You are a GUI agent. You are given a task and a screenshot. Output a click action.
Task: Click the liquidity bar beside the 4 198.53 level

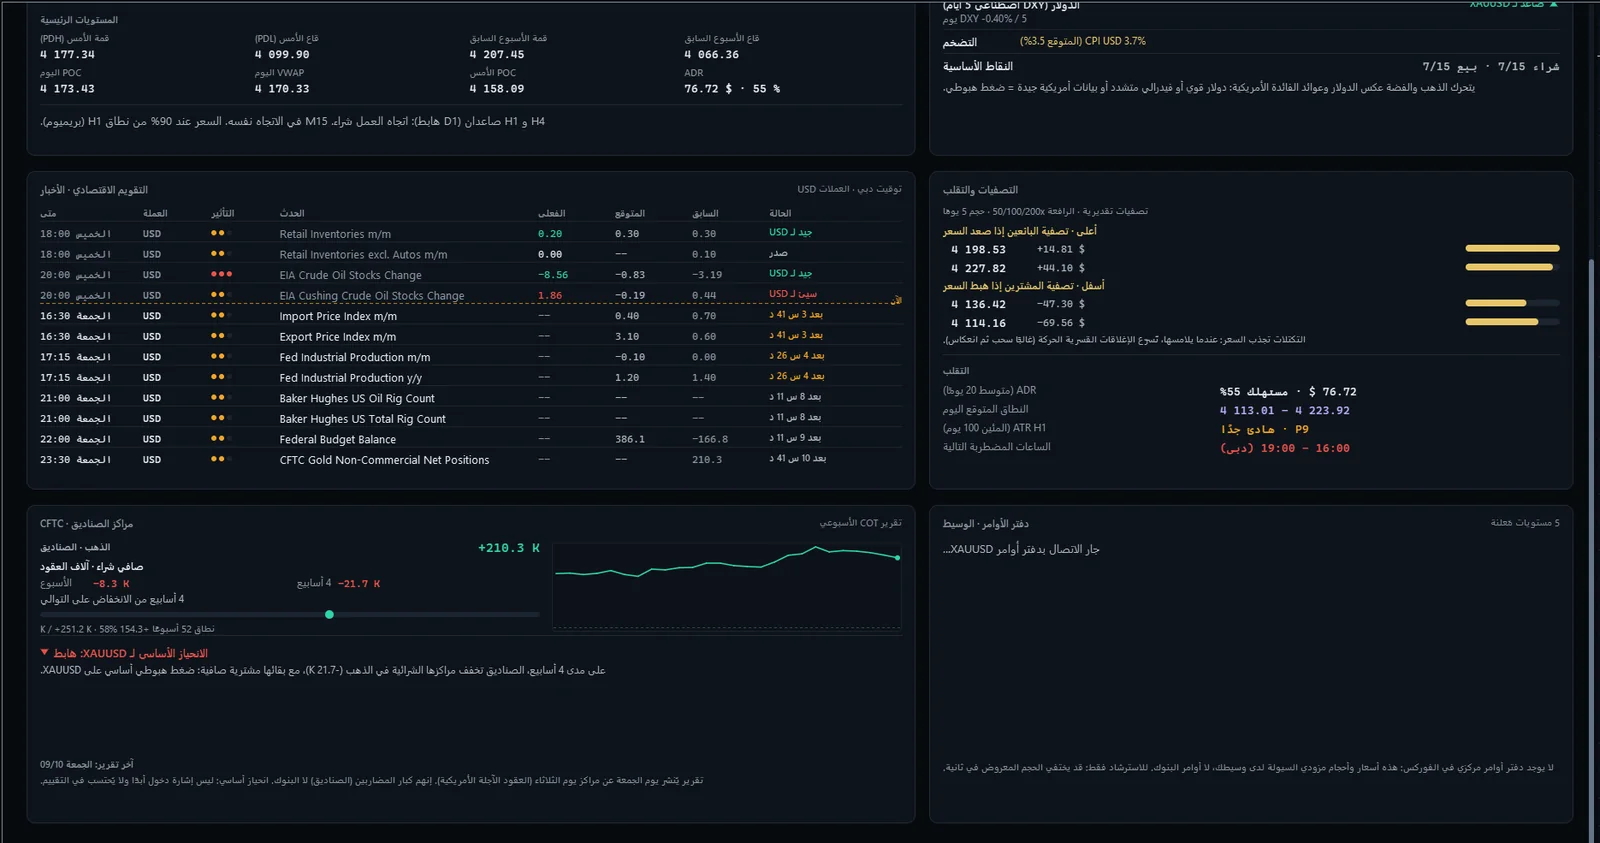tap(1512, 248)
